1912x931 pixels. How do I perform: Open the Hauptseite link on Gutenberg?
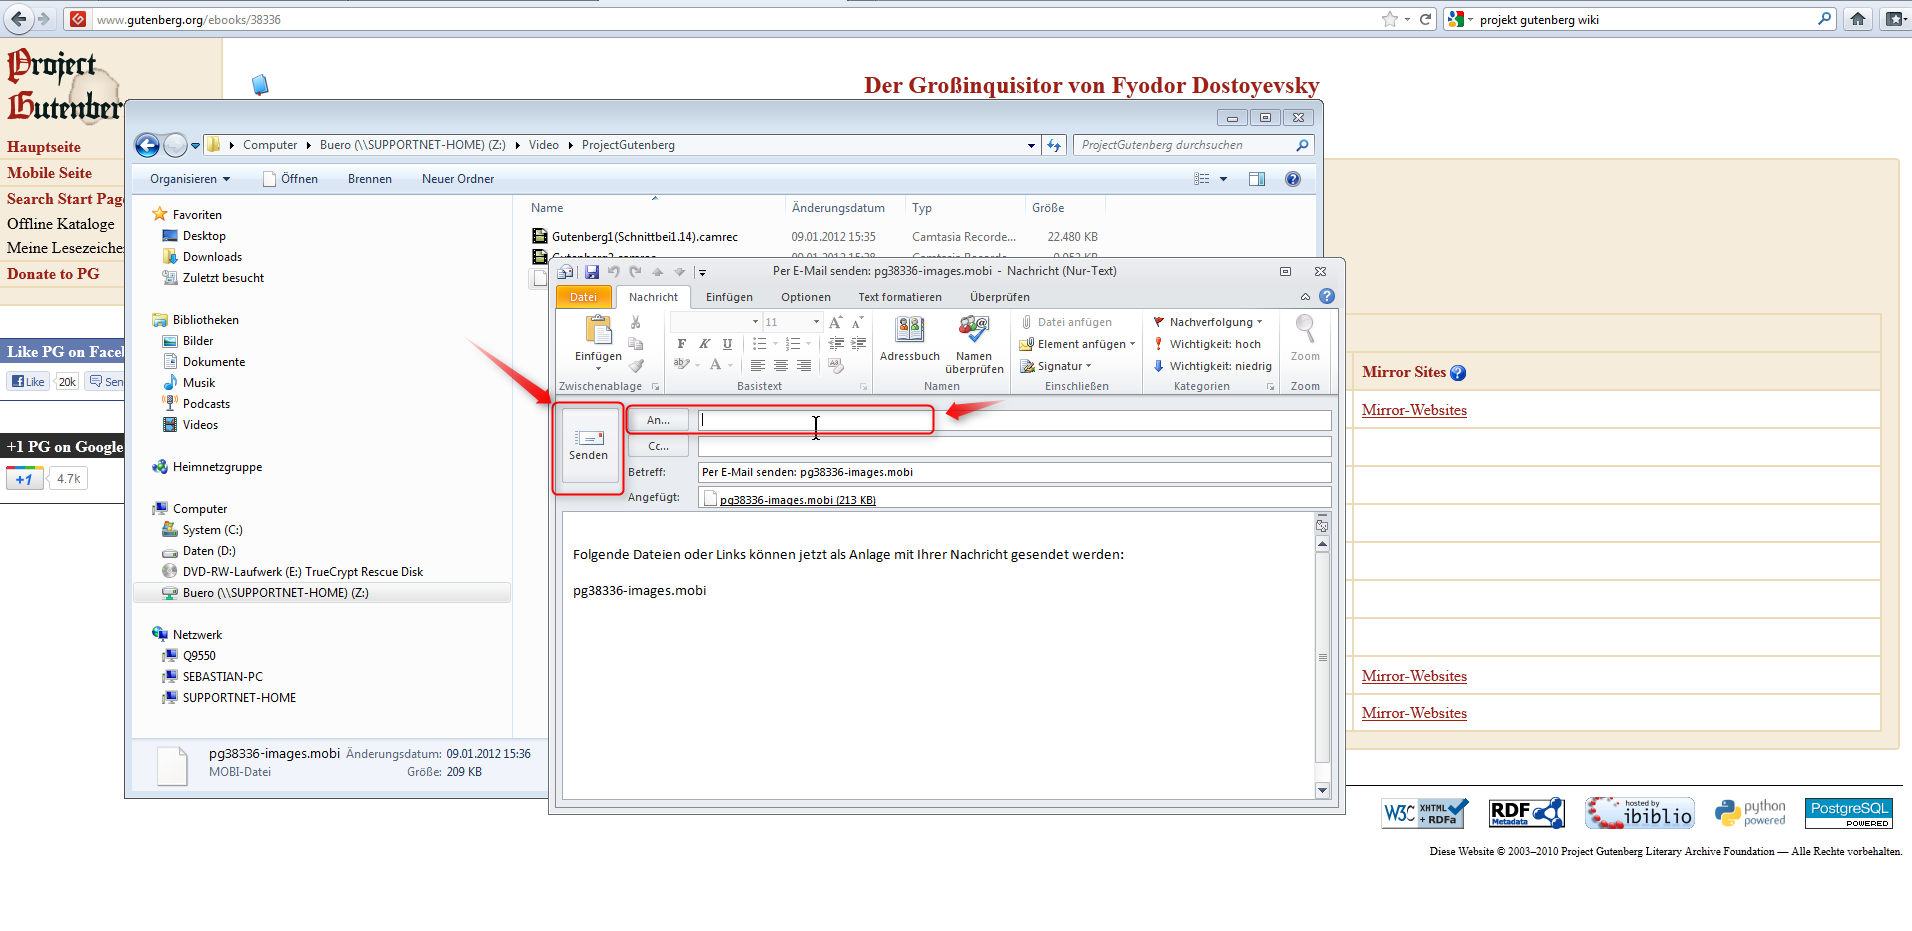pos(44,147)
